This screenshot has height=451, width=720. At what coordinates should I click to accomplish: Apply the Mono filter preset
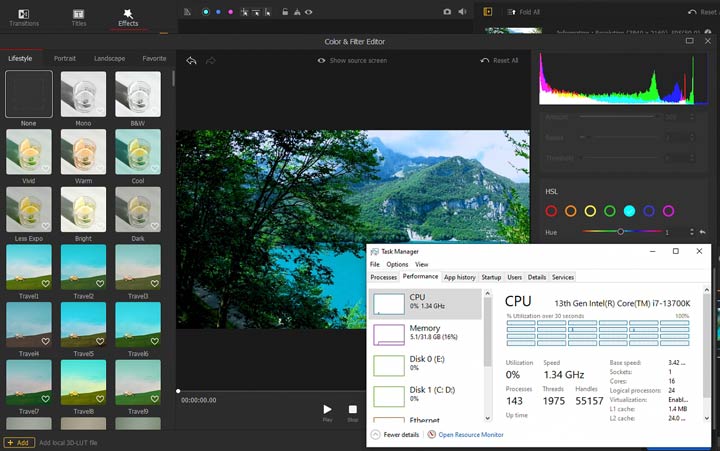pyautogui.click(x=83, y=94)
